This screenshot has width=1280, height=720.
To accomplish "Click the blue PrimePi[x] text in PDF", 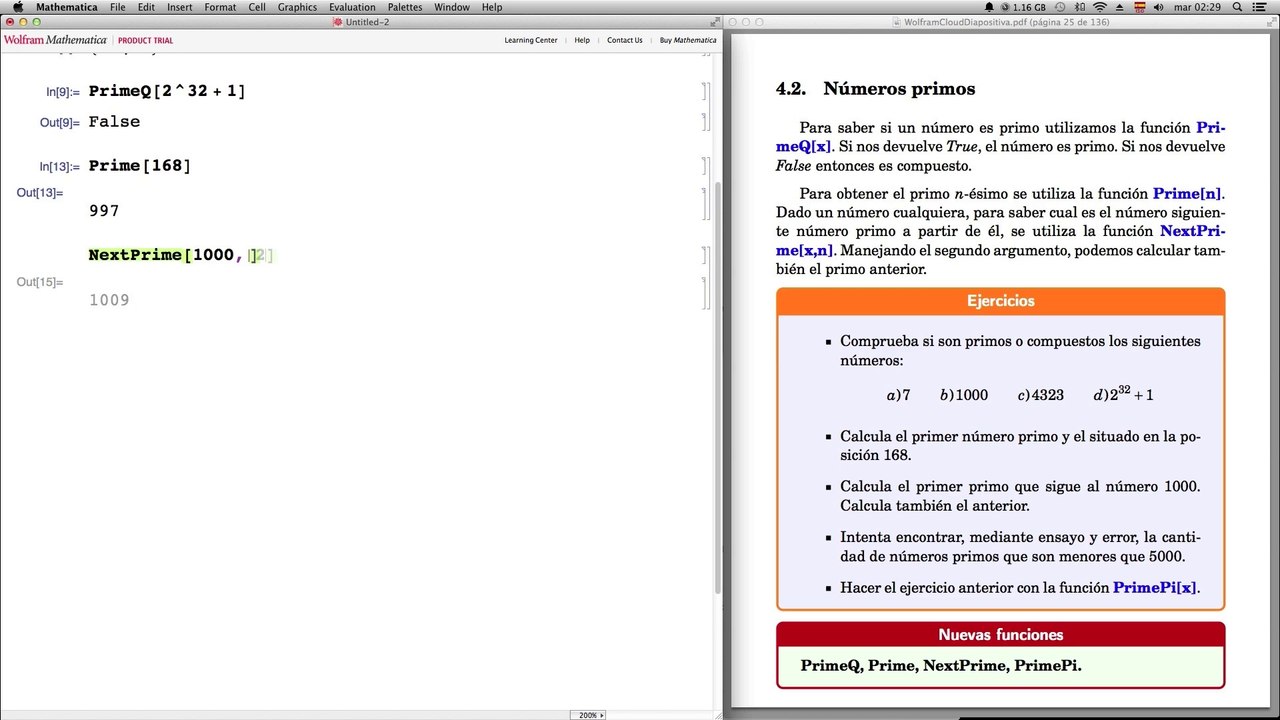I will point(1154,588).
